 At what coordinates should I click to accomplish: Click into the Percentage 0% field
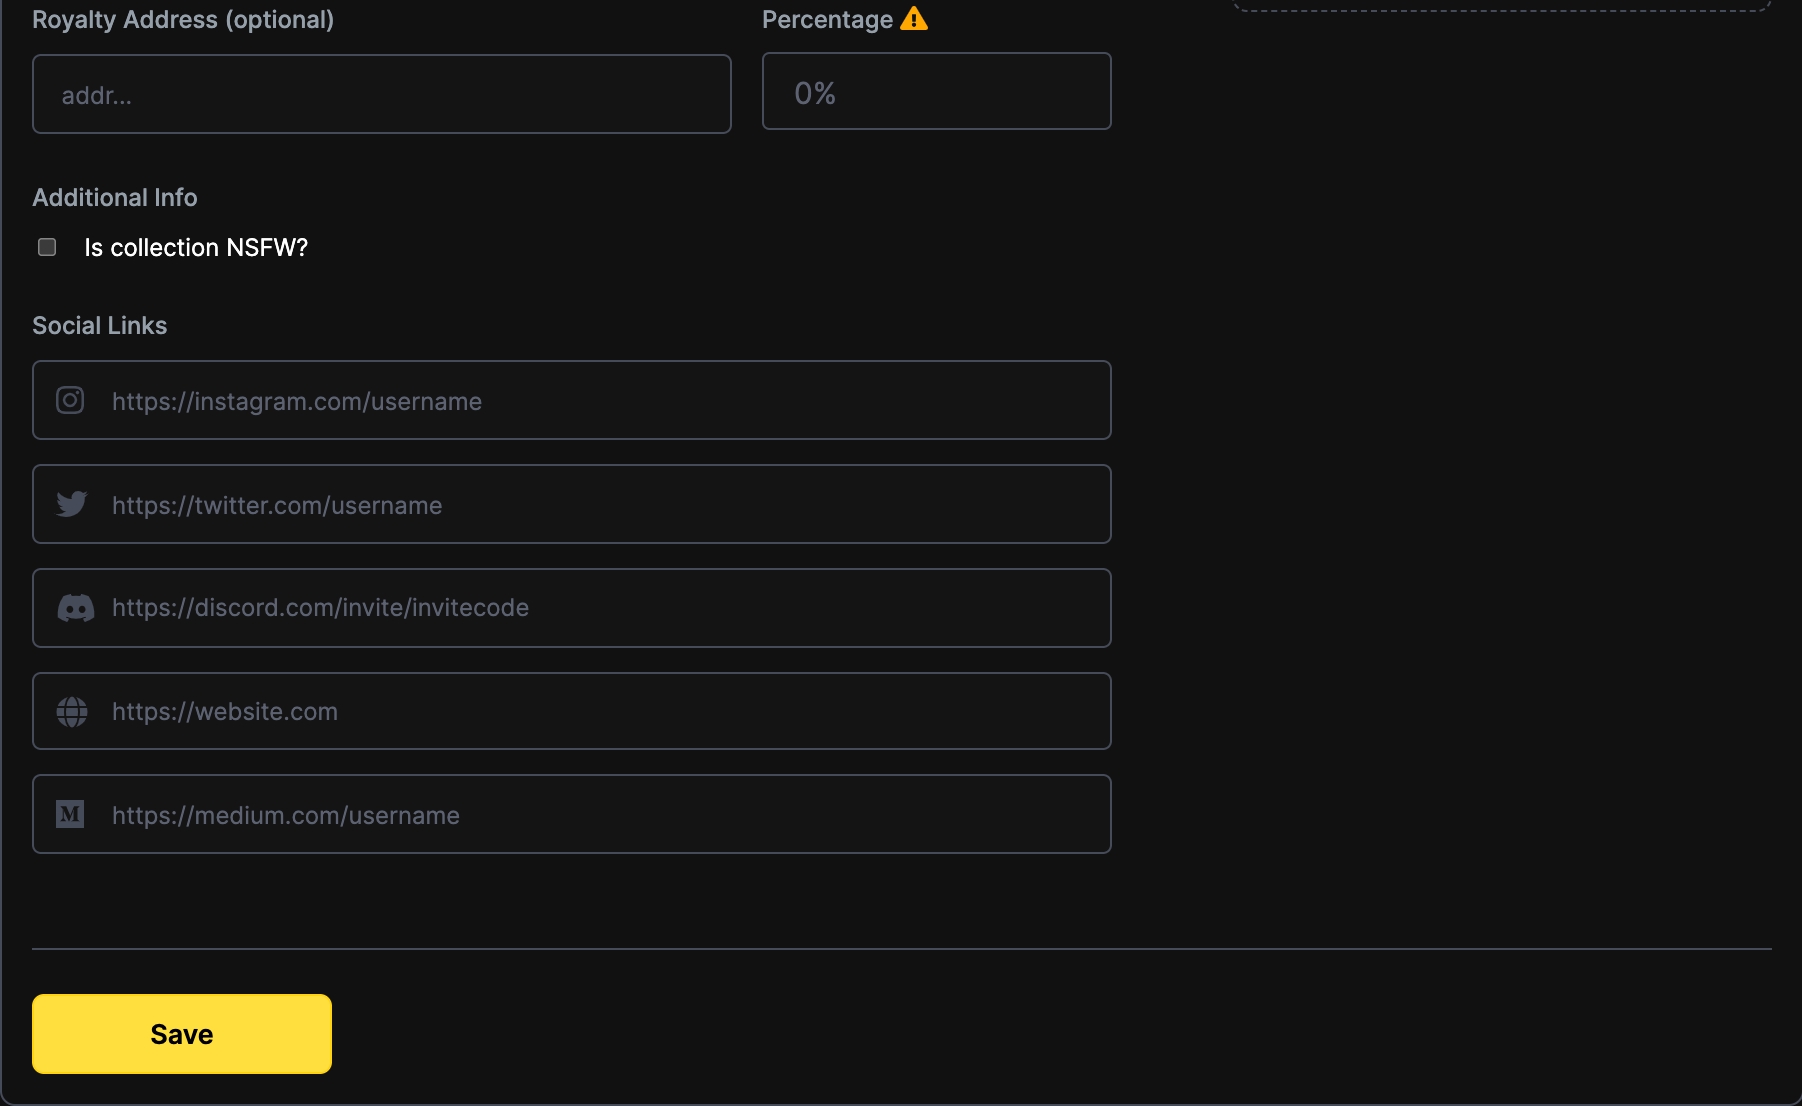(x=936, y=92)
